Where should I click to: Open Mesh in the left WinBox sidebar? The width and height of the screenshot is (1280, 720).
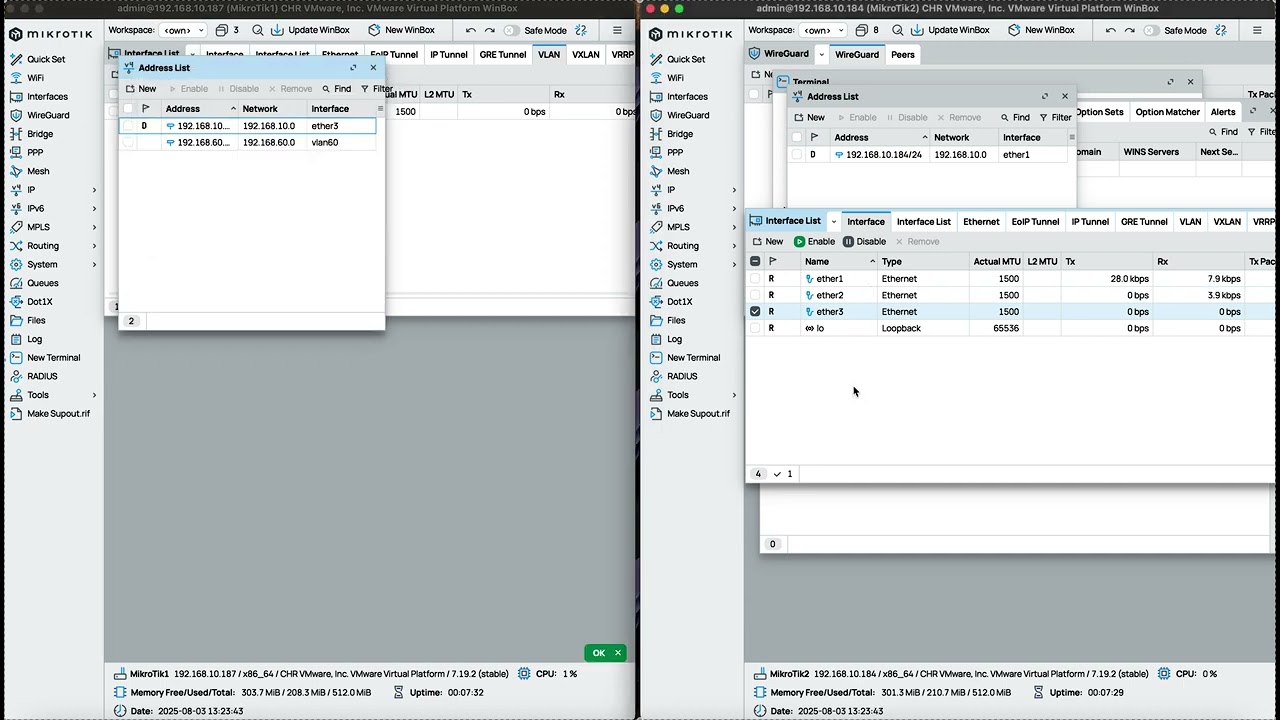point(38,171)
